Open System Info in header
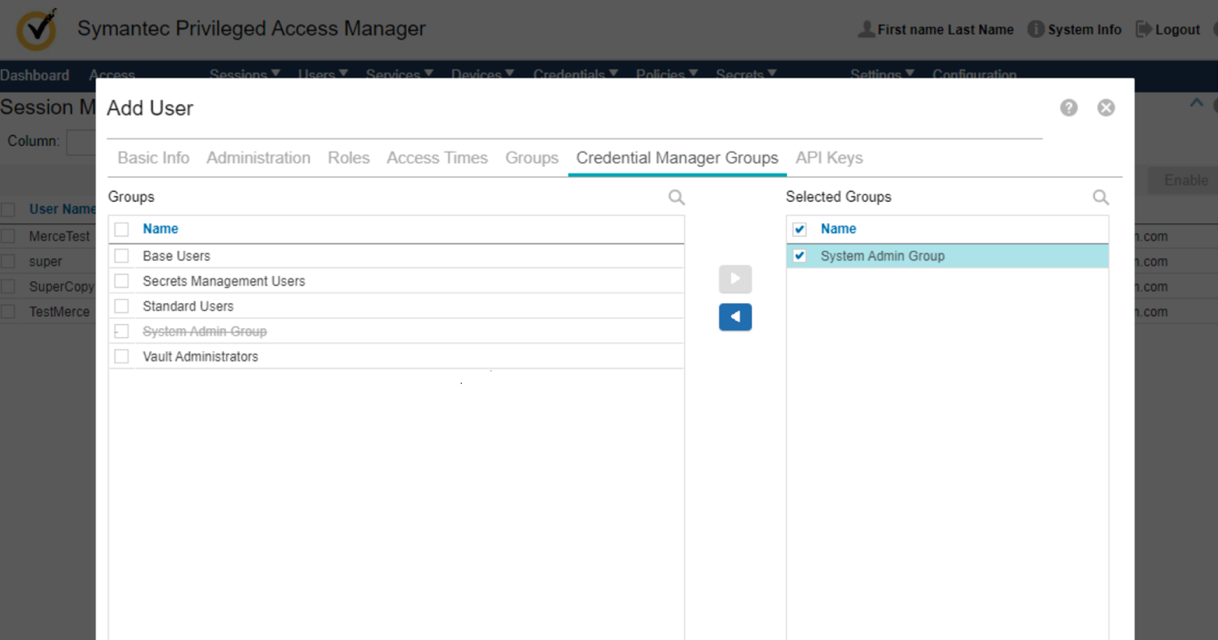This screenshot has width=1218, height=640. click(1075, 30)
